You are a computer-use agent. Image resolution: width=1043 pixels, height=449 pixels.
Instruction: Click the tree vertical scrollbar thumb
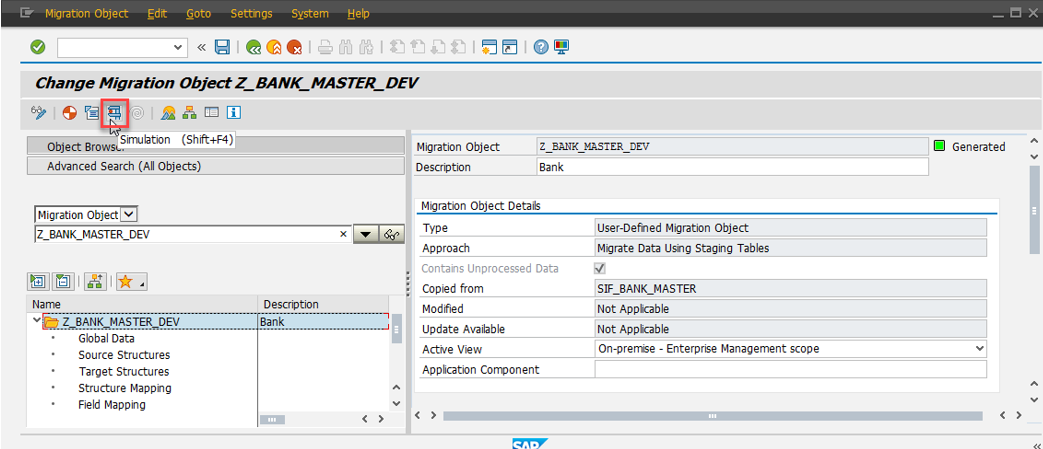[396, 329]
